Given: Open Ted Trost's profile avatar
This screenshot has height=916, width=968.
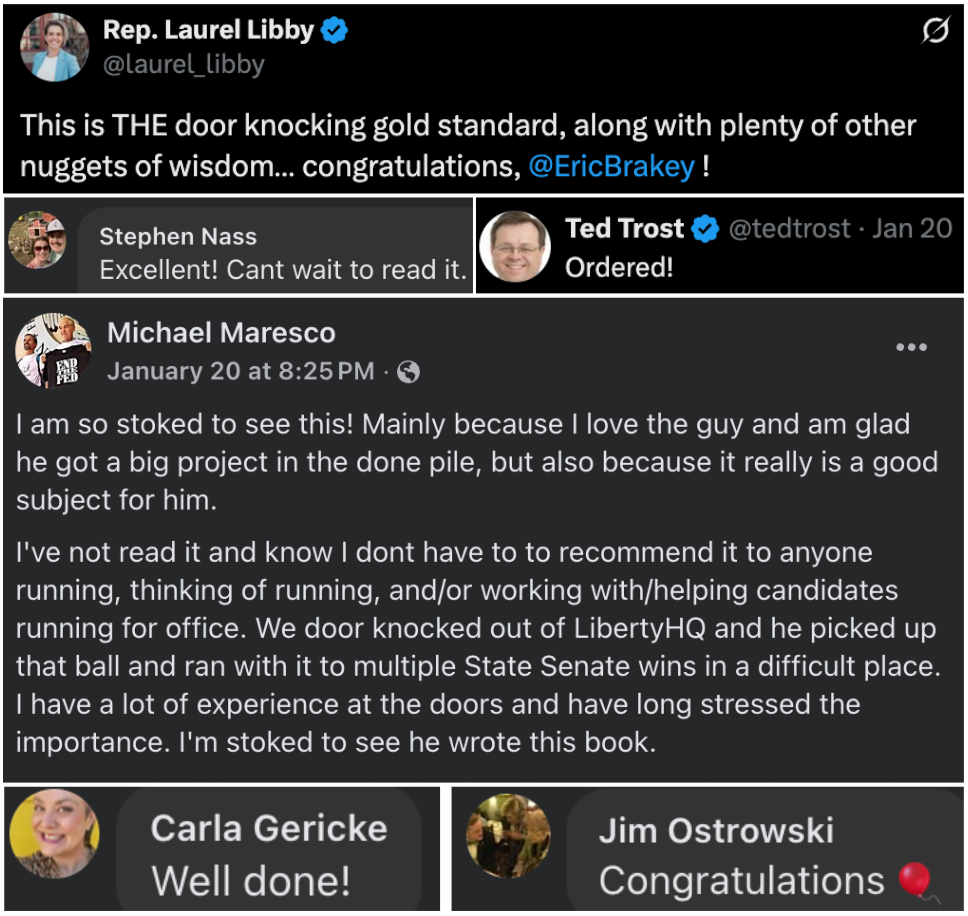Looking at the screenshot, I should click(x=515, y=246).
